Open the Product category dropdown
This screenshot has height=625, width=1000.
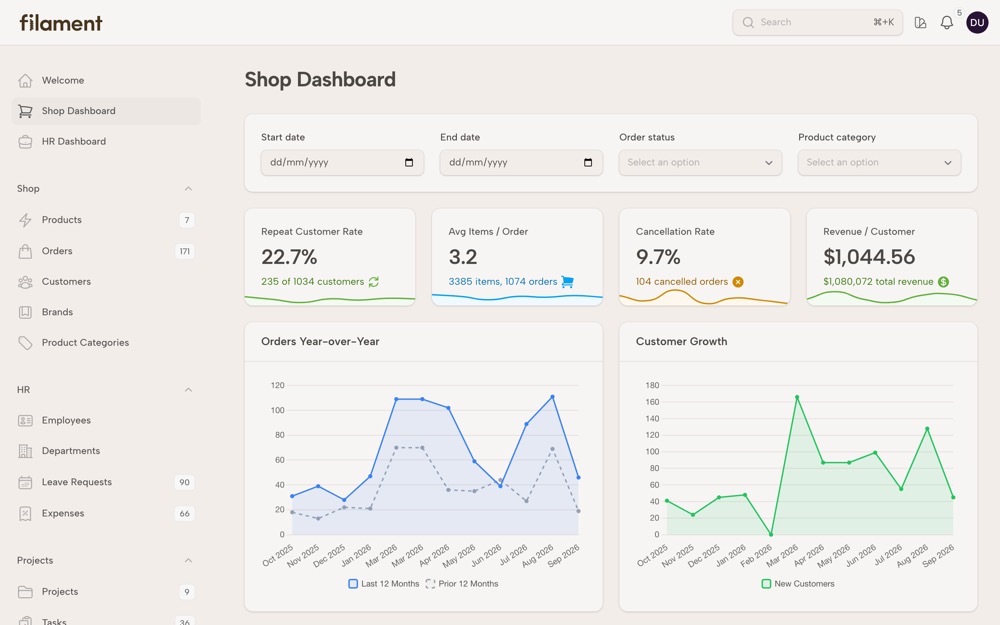click(879, 163)
